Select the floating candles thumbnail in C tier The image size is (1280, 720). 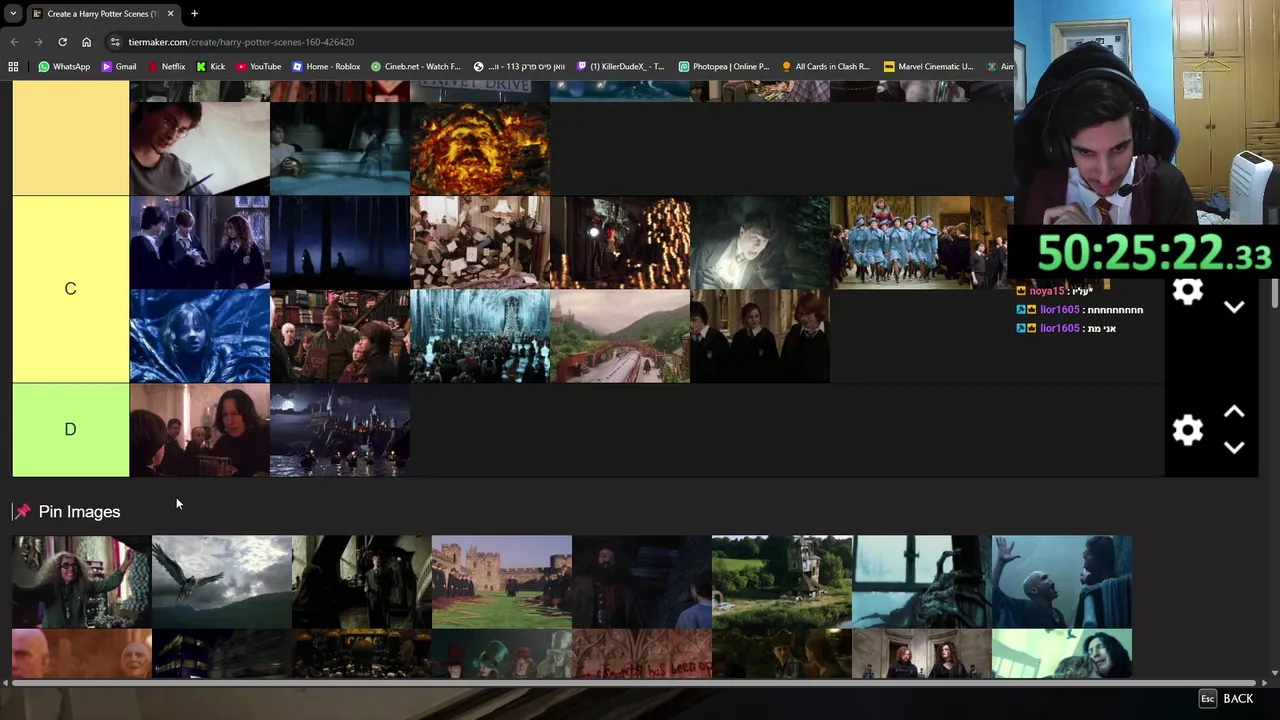point(620,242)
